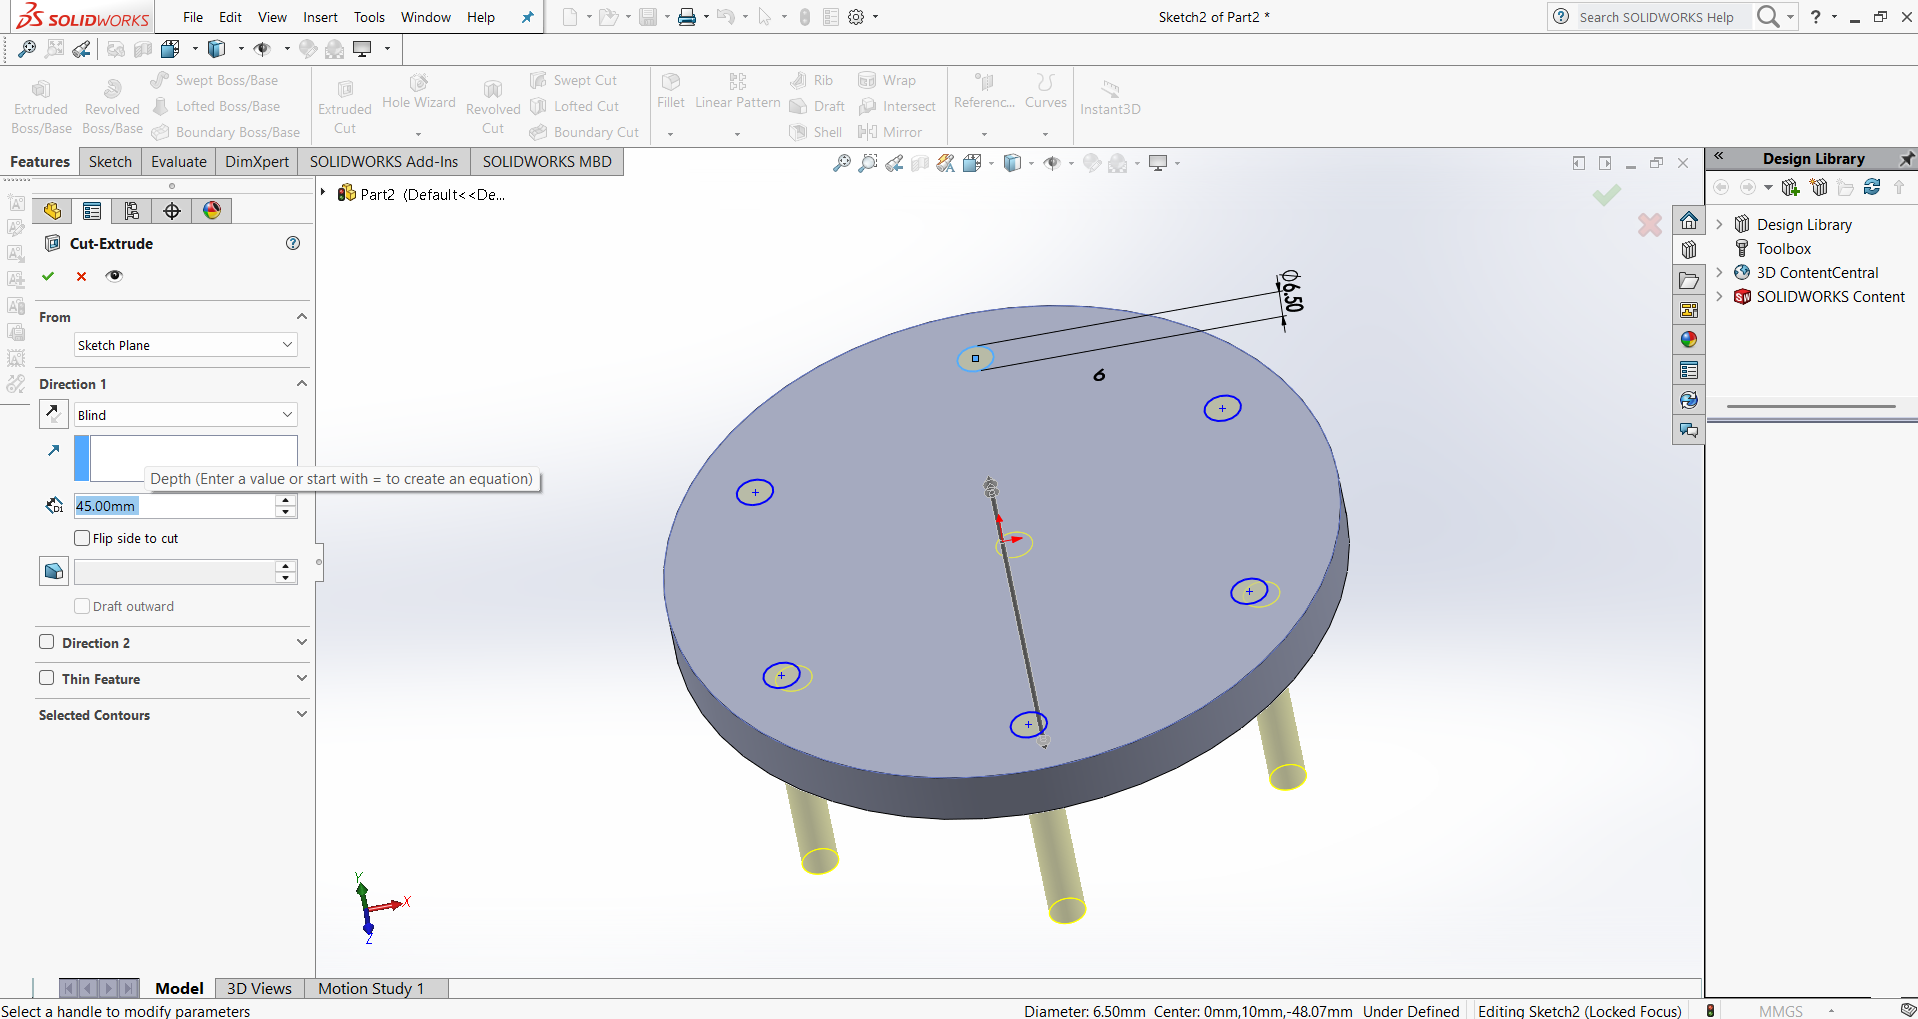Select the Toolbox item in Design Library

pos(1784,248)
